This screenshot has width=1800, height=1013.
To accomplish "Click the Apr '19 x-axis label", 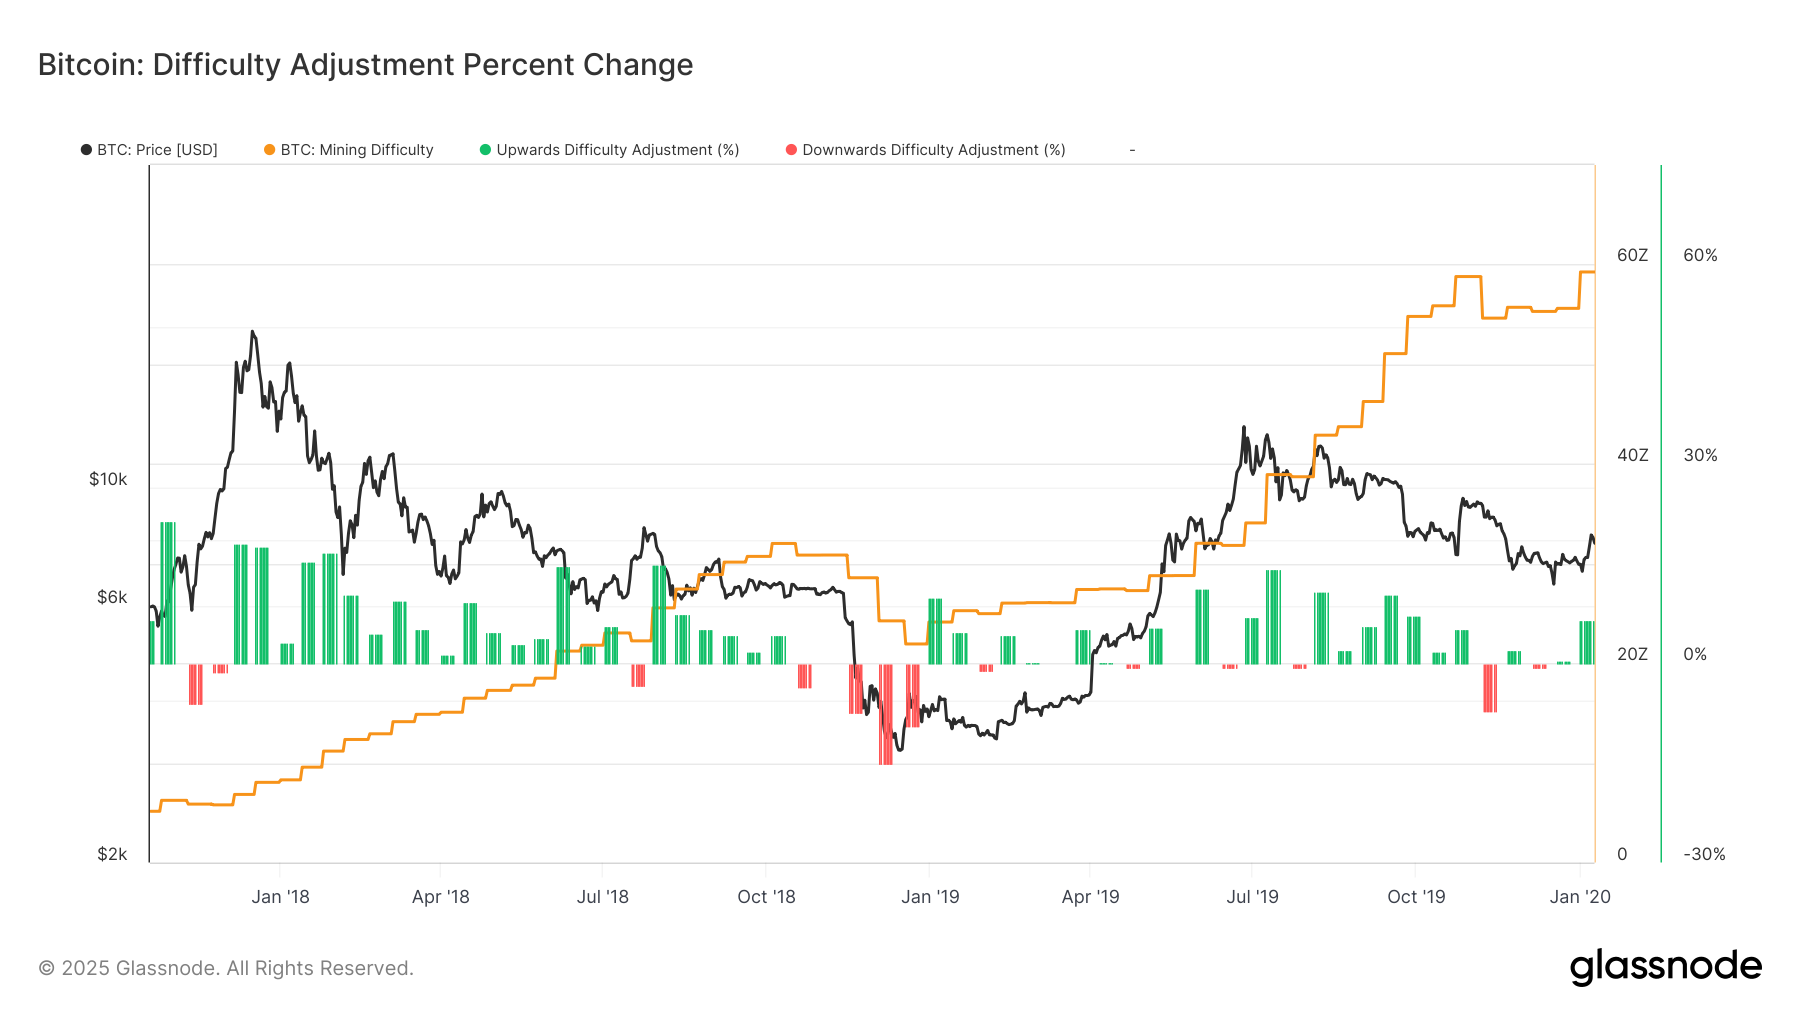I will coord(1090,897).
